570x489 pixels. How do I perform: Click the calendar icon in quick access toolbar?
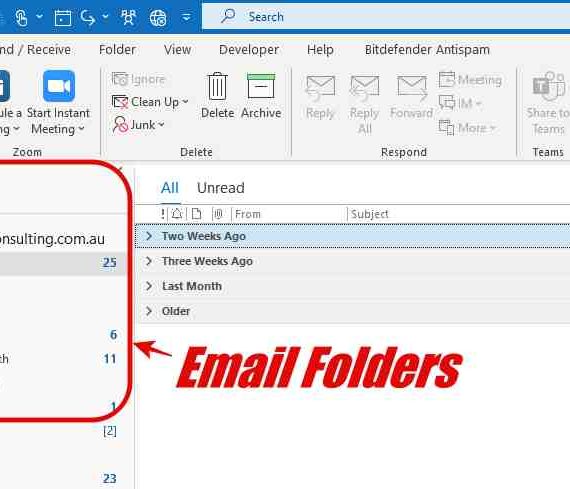click(63, 17)
